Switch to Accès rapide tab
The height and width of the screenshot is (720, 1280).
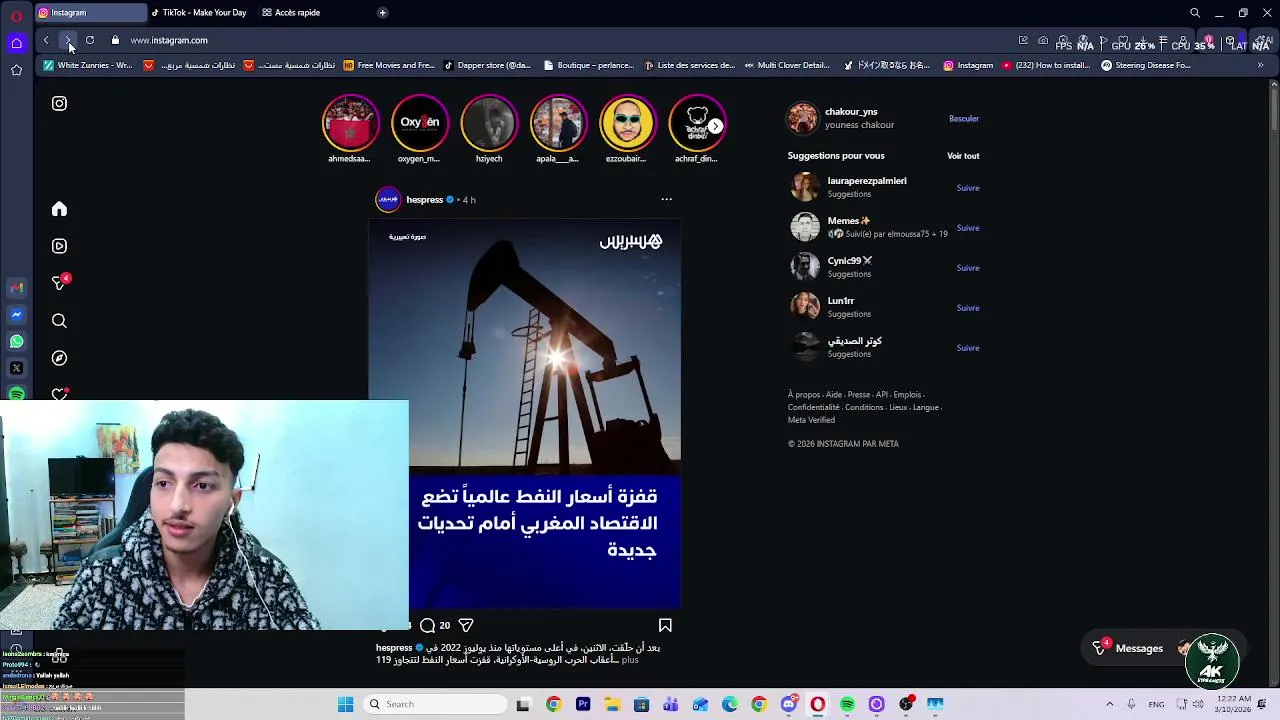[x=291, y=13]
